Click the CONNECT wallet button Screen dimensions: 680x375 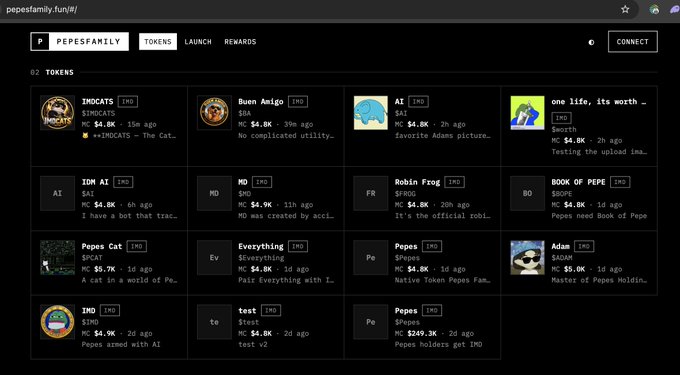[x=633, y=42]
